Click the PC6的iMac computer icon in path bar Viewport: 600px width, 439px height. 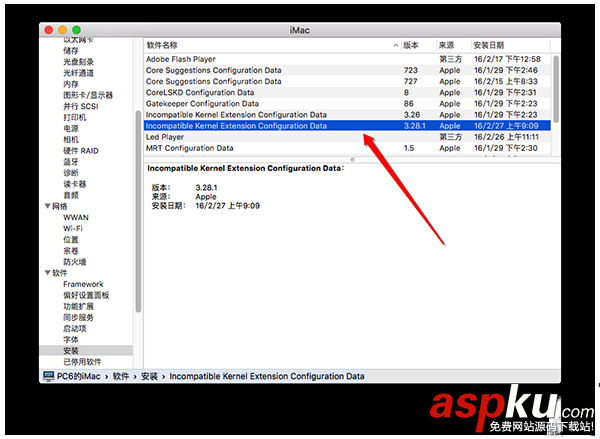coord(49,376)
